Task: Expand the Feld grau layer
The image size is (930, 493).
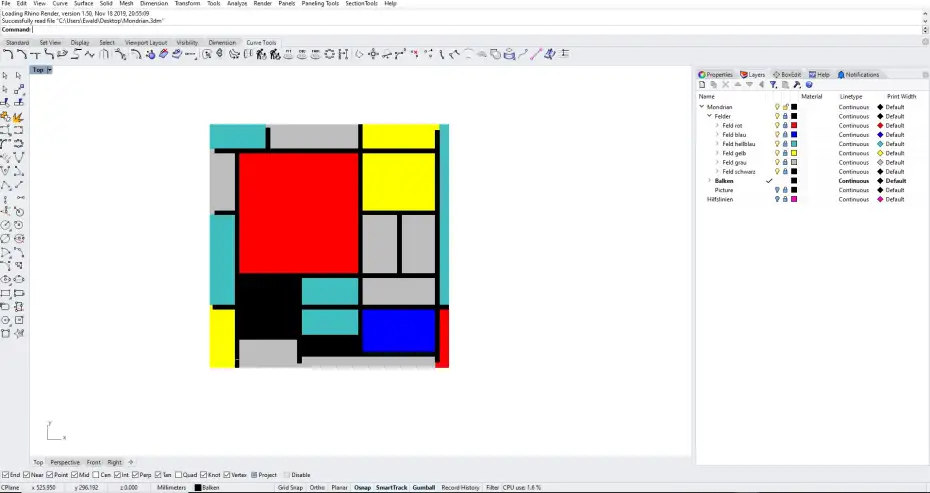Action: (x=717, y=163)
